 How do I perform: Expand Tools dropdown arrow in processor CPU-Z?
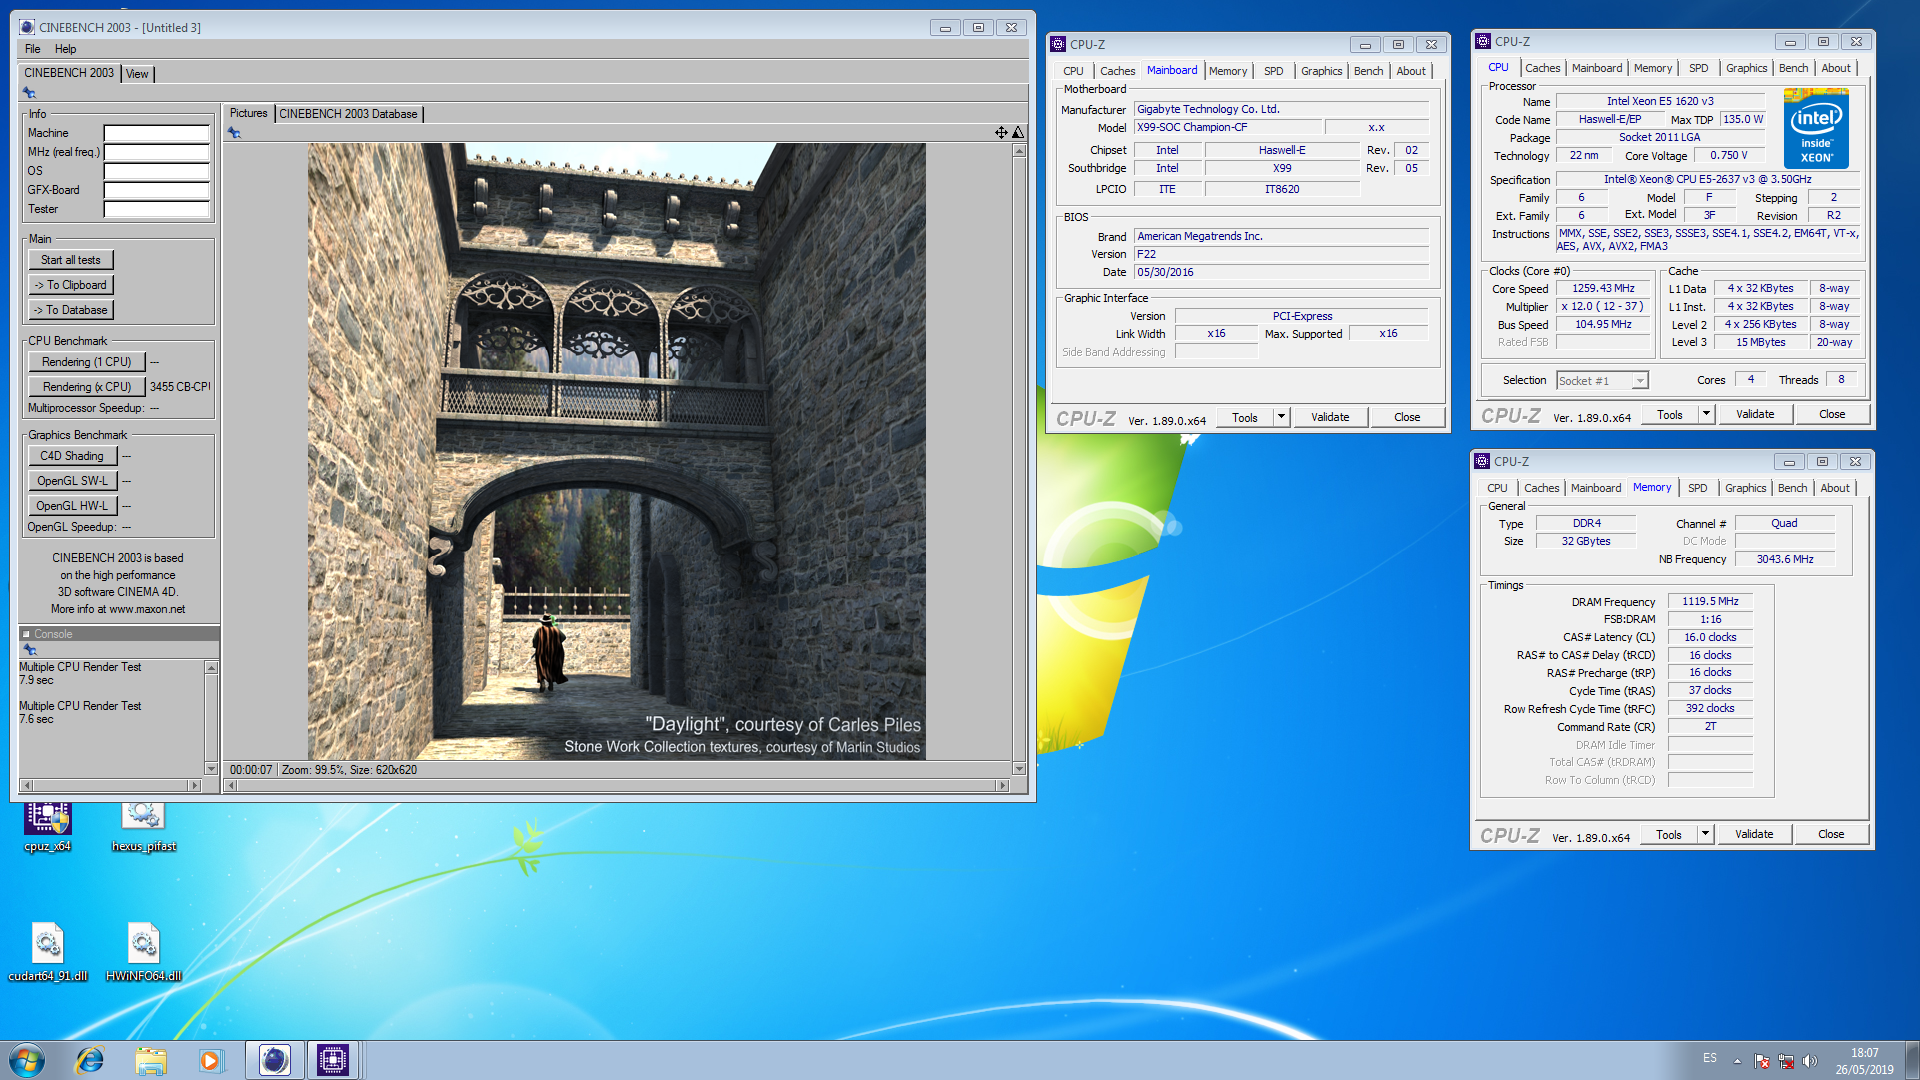tap(1706, 414)
